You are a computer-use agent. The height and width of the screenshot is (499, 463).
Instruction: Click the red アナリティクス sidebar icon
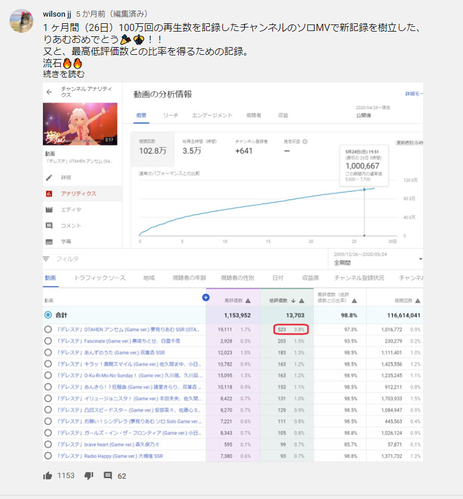(49, 194)
